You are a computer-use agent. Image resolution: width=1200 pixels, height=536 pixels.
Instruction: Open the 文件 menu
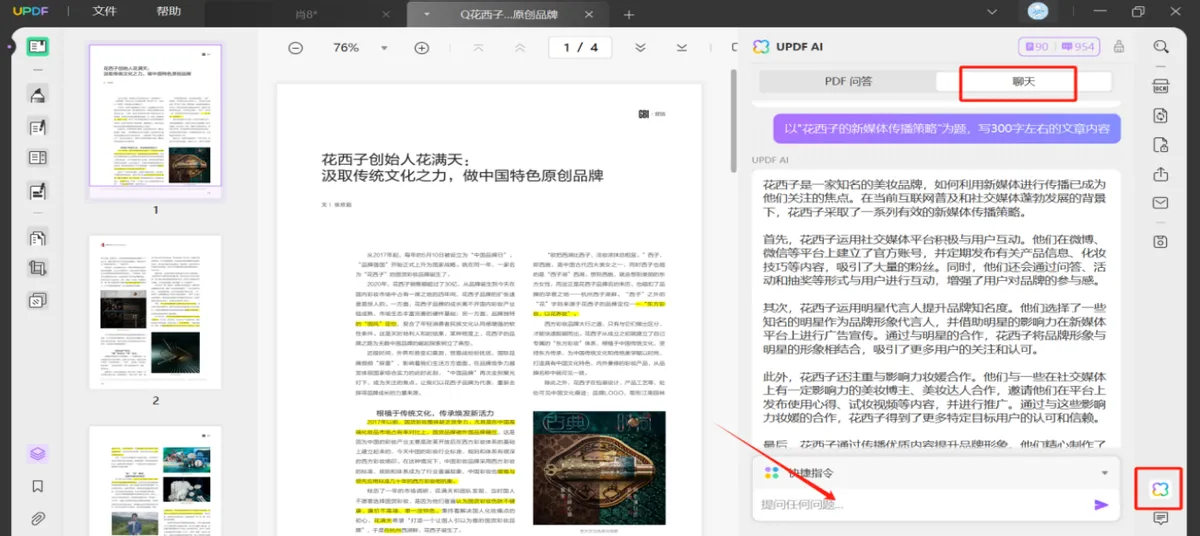pyautogui.click(x=104, y=12)
